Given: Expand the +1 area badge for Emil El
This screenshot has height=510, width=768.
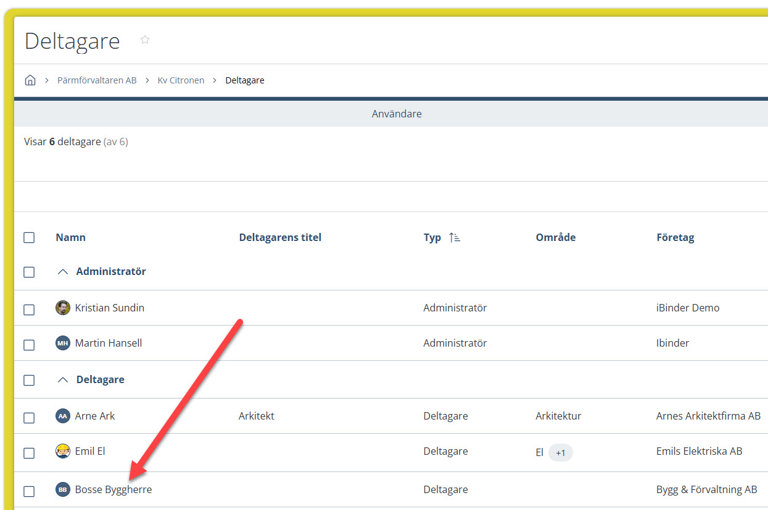Looking at the screenshot, I should point(560,453).
